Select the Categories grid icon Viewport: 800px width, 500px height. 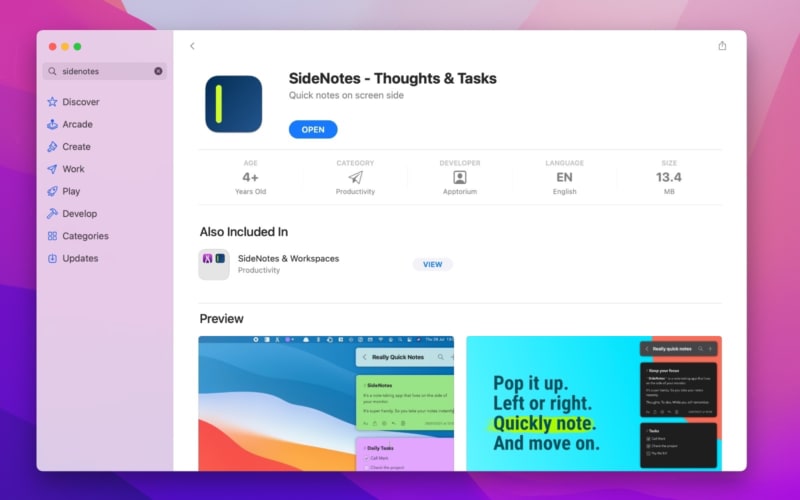52,236
